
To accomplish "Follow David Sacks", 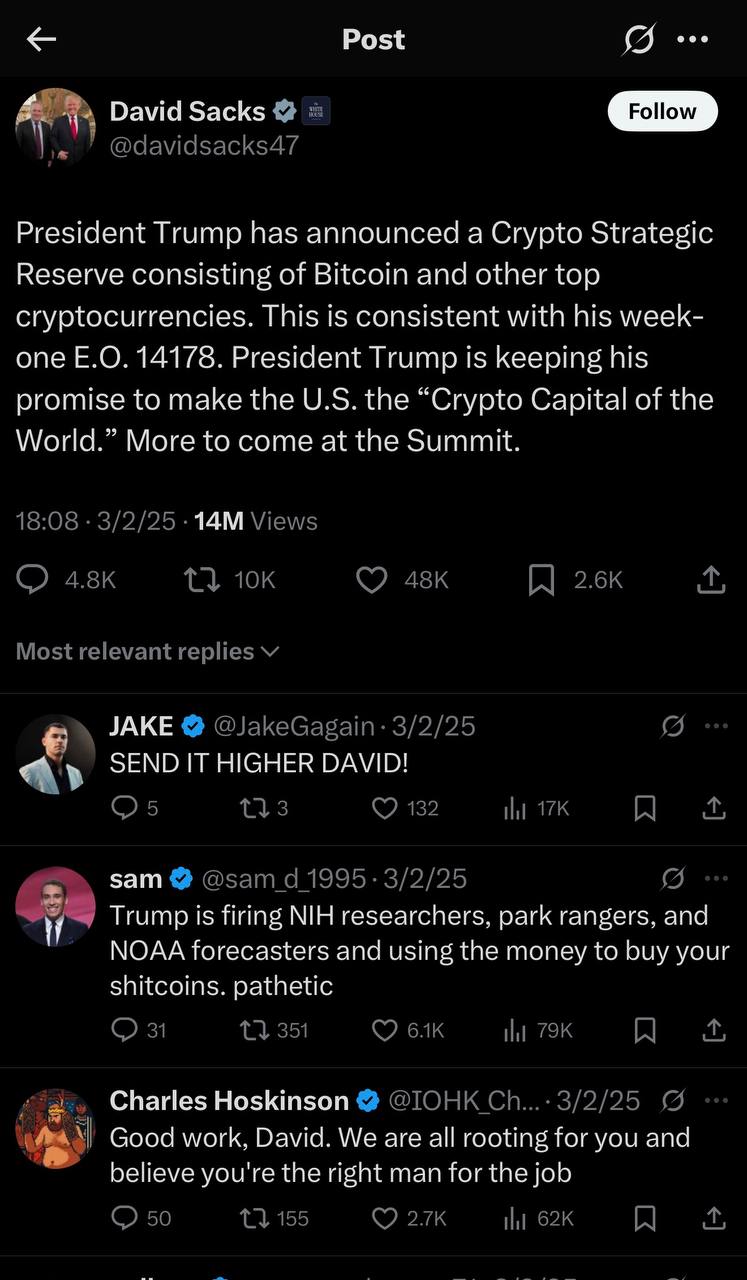I will pos(662,111).
